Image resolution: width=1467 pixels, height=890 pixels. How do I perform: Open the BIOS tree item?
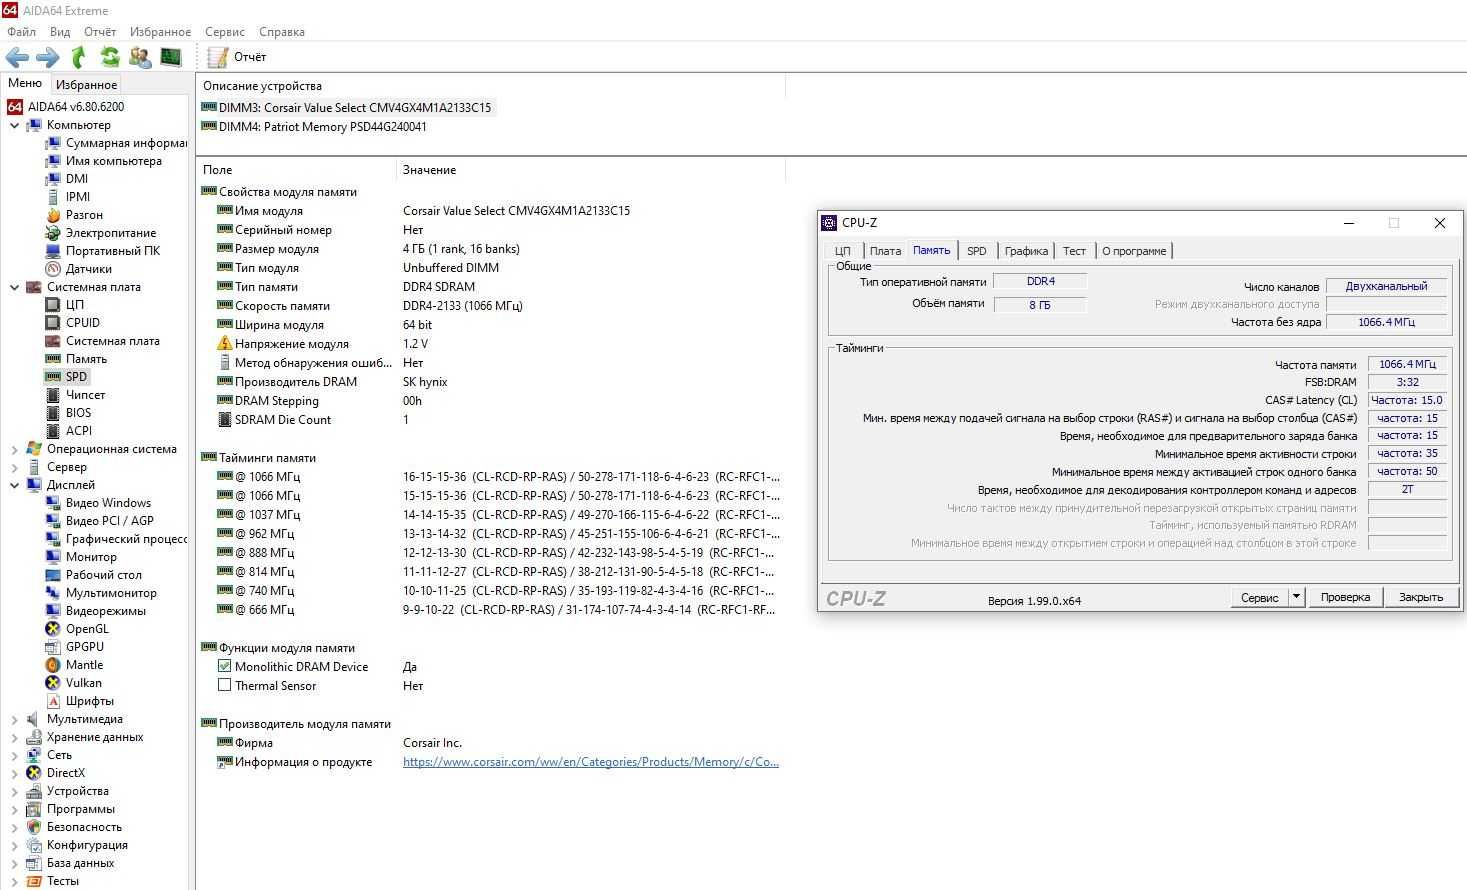coord(78,413)
